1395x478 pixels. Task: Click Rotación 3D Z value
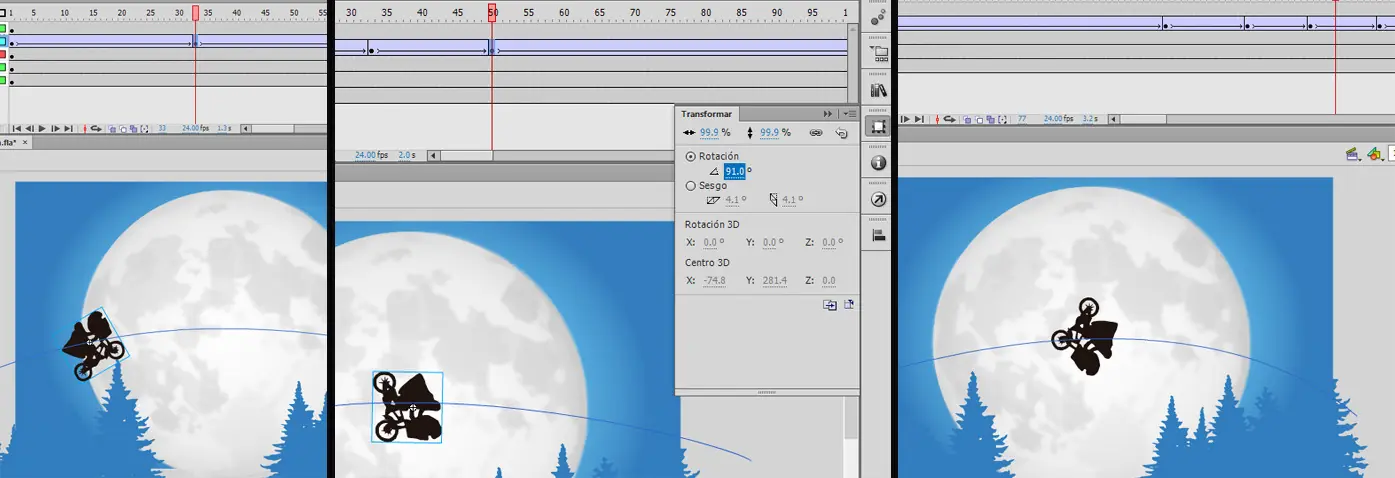pos(831,242)
